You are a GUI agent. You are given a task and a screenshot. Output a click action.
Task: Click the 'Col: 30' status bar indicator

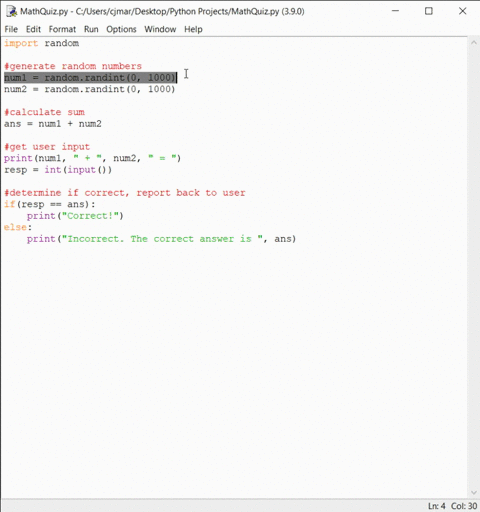464,506
